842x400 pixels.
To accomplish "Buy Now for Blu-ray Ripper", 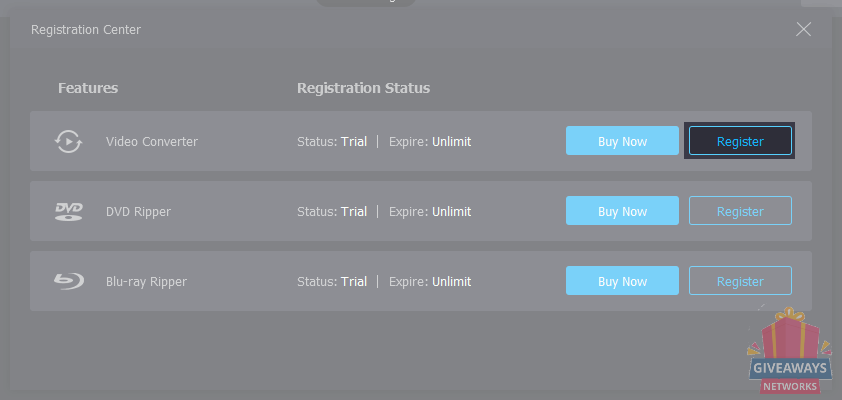I will tap(622, 281).
